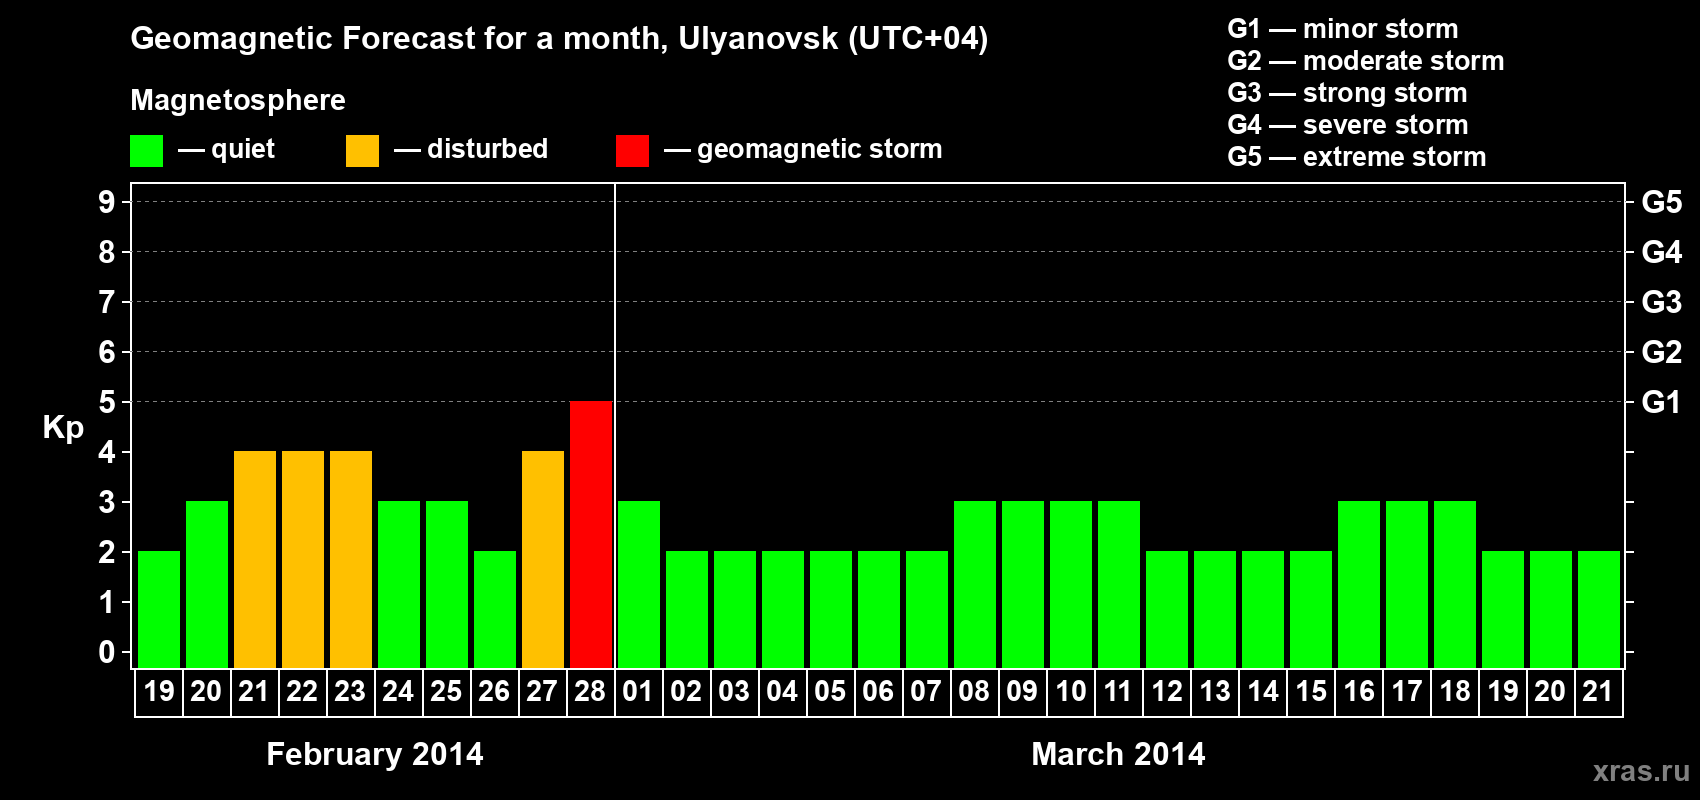
Task: Click the 'Magnetosphere' heading
Action: click(238, 101)
